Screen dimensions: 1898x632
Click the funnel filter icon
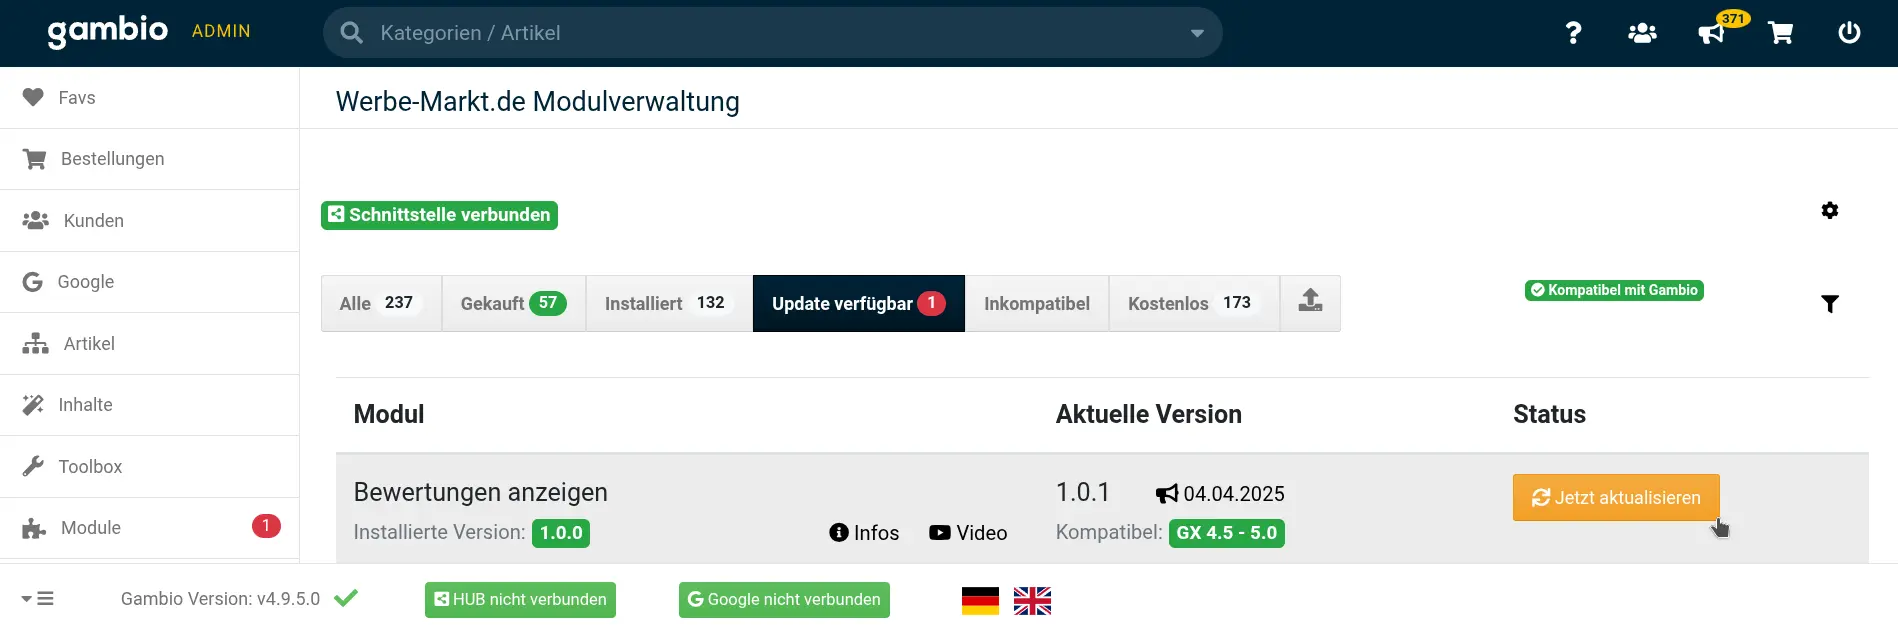tap(1830, 304)
